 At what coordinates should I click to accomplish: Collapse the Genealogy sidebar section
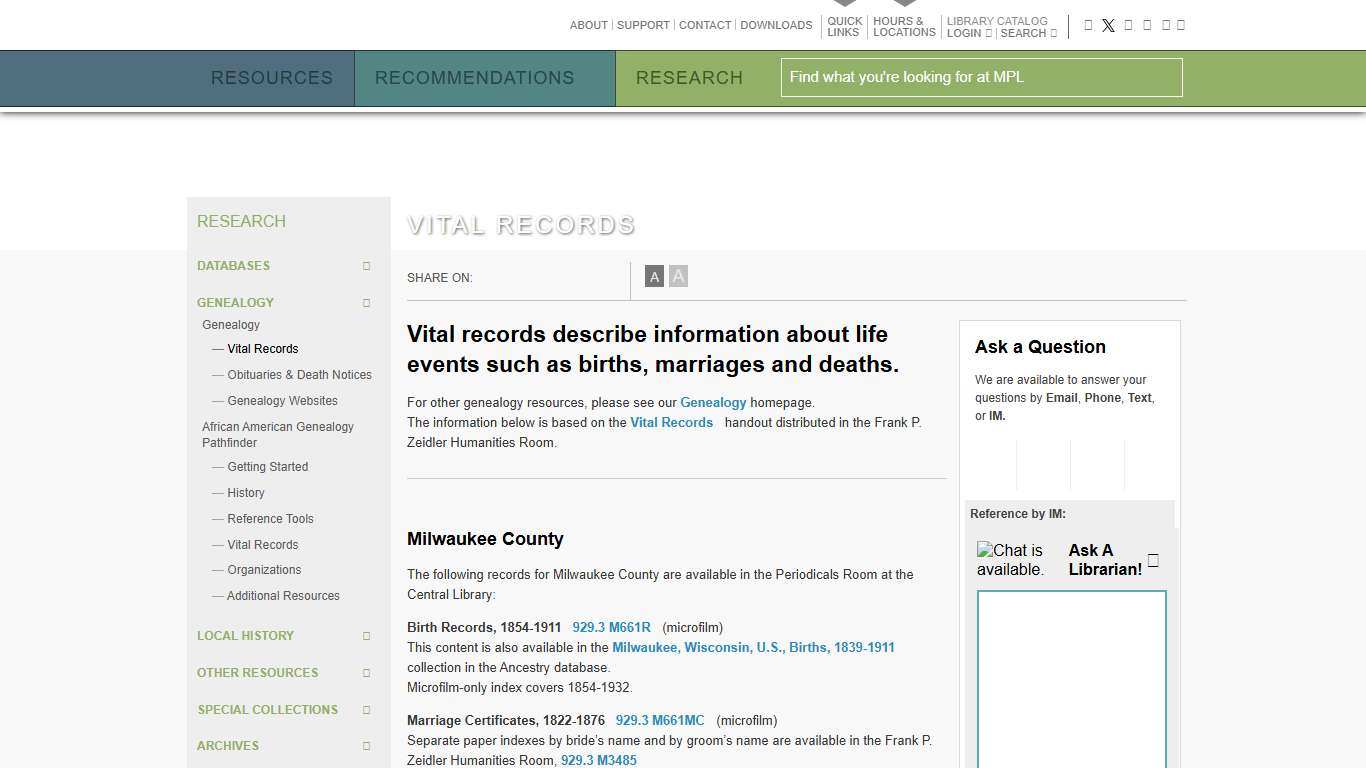point(366,303)
